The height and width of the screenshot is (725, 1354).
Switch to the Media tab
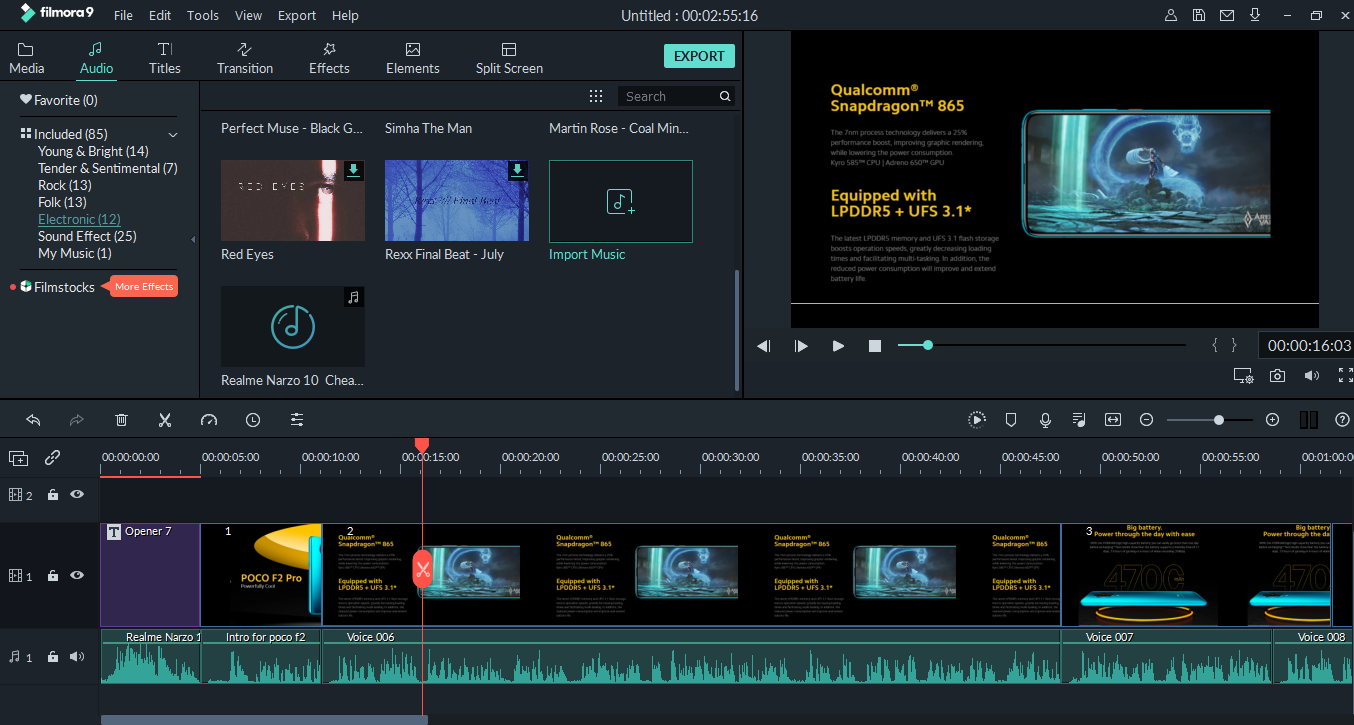tap(26, 59)
